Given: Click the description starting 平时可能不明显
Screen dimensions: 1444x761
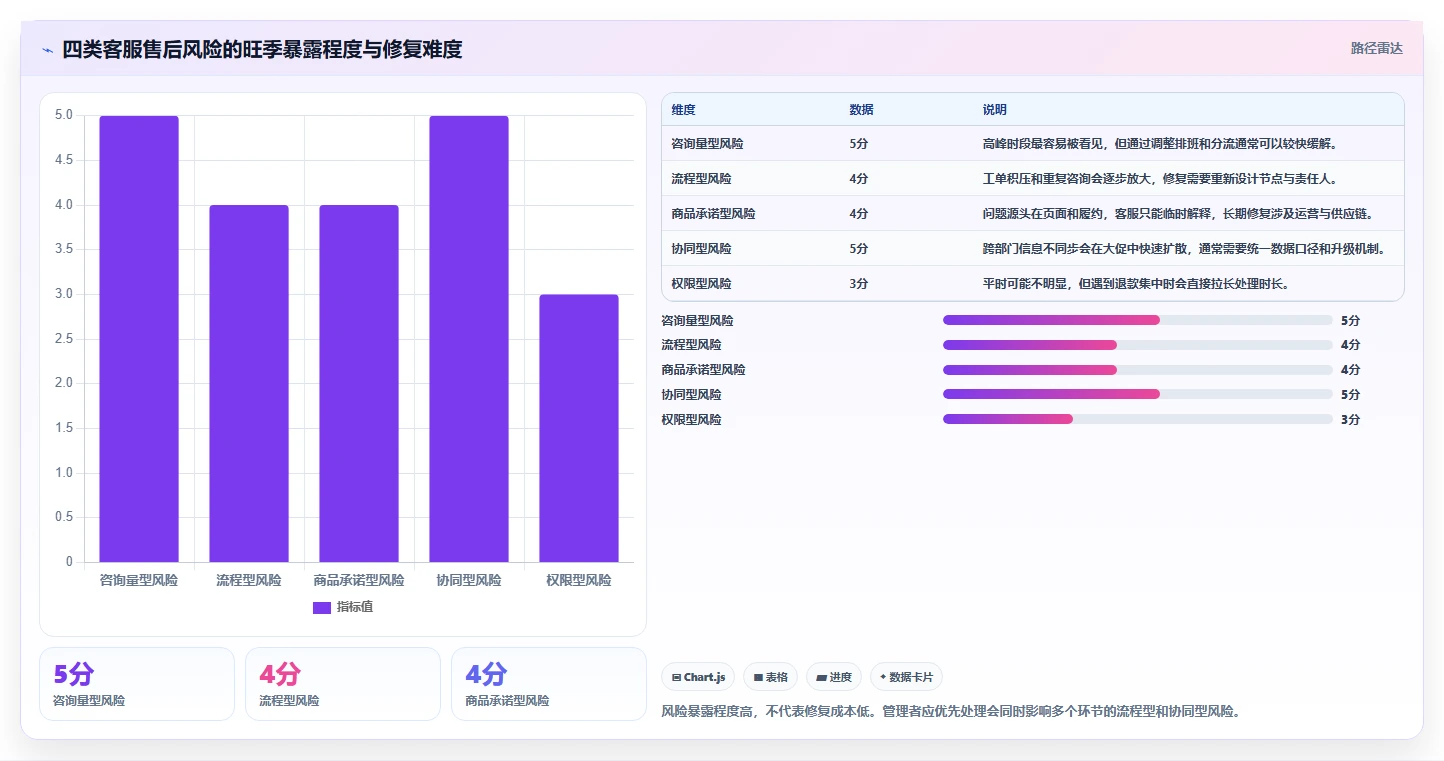Looking at the screenshot, I should tap(1136, 284).
